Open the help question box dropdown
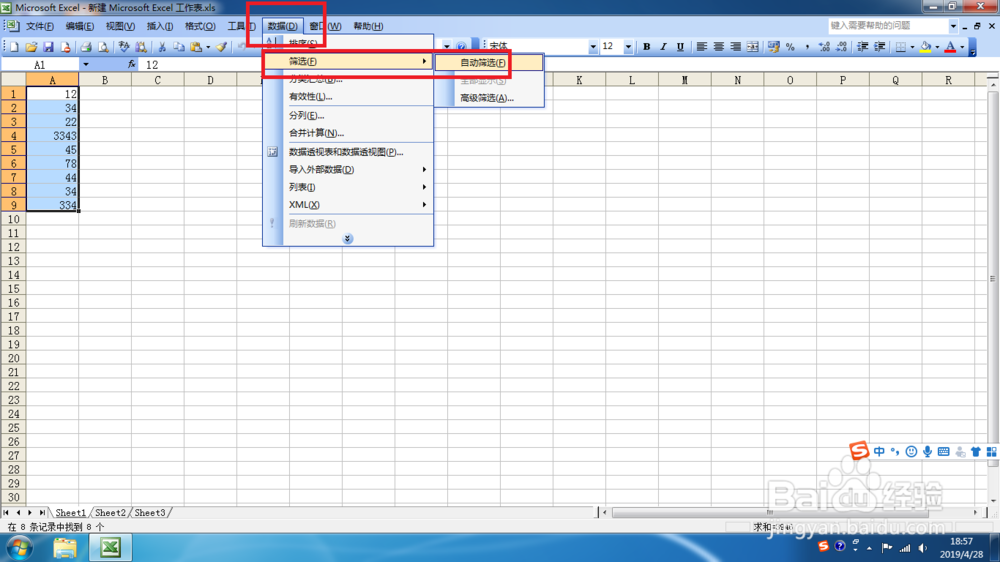Screen dimensions: 1000x562 [x=953, y=26]
